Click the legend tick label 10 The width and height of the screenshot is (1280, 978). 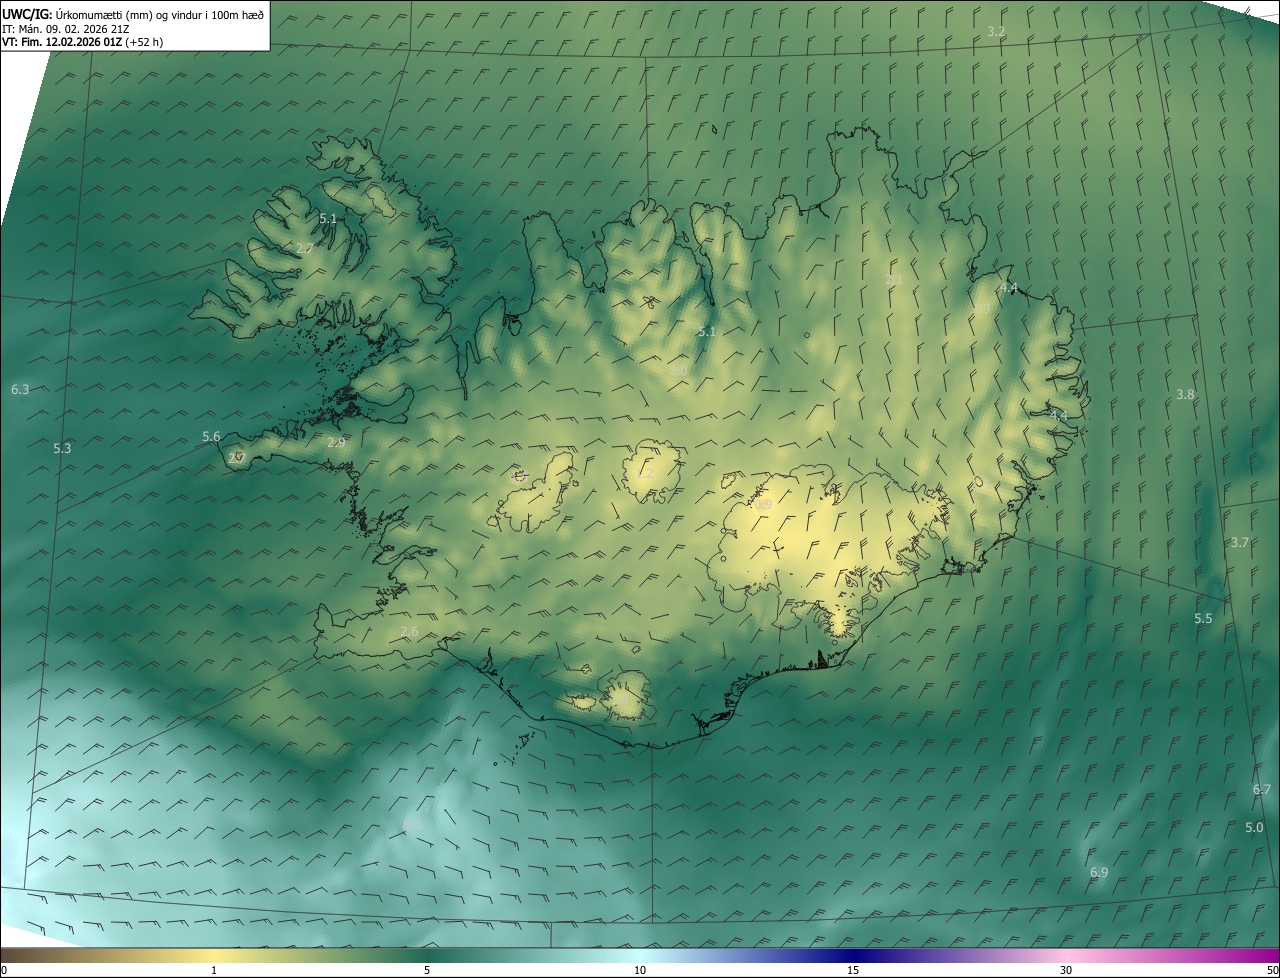pos(640,970)
